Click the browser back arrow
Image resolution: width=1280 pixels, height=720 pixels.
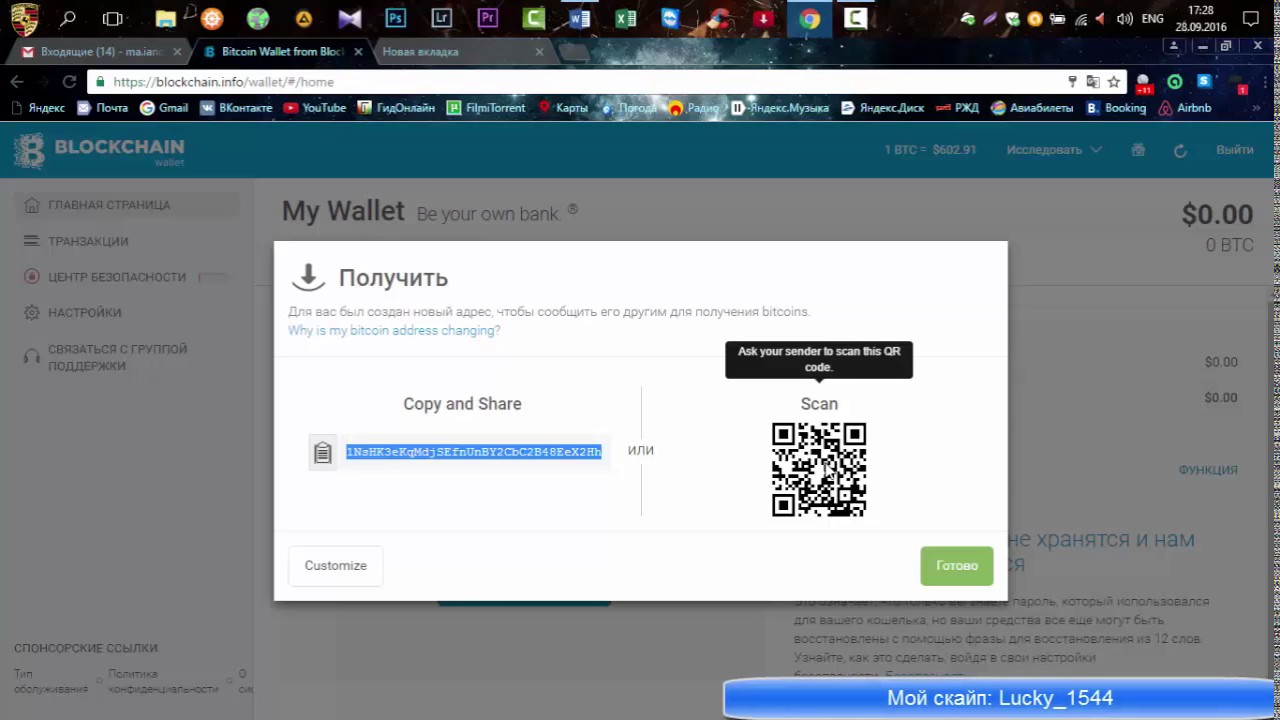18,82
